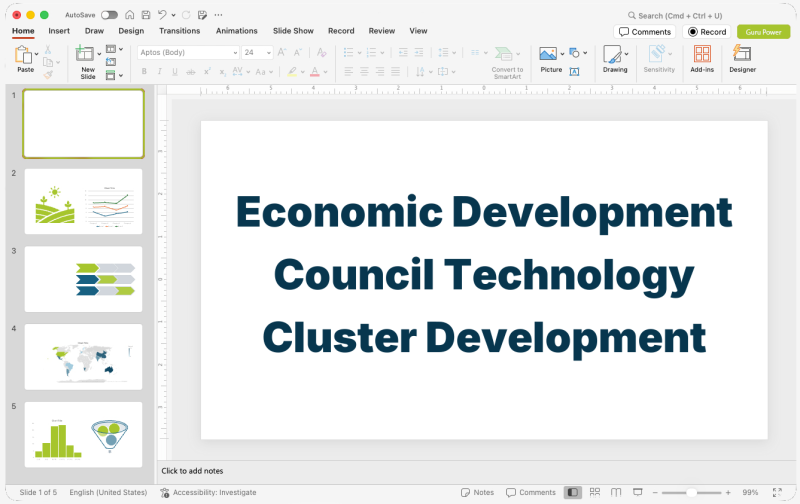Open the Shapes icon
Screen dimensions: 800x504
[x=574, y=53]
